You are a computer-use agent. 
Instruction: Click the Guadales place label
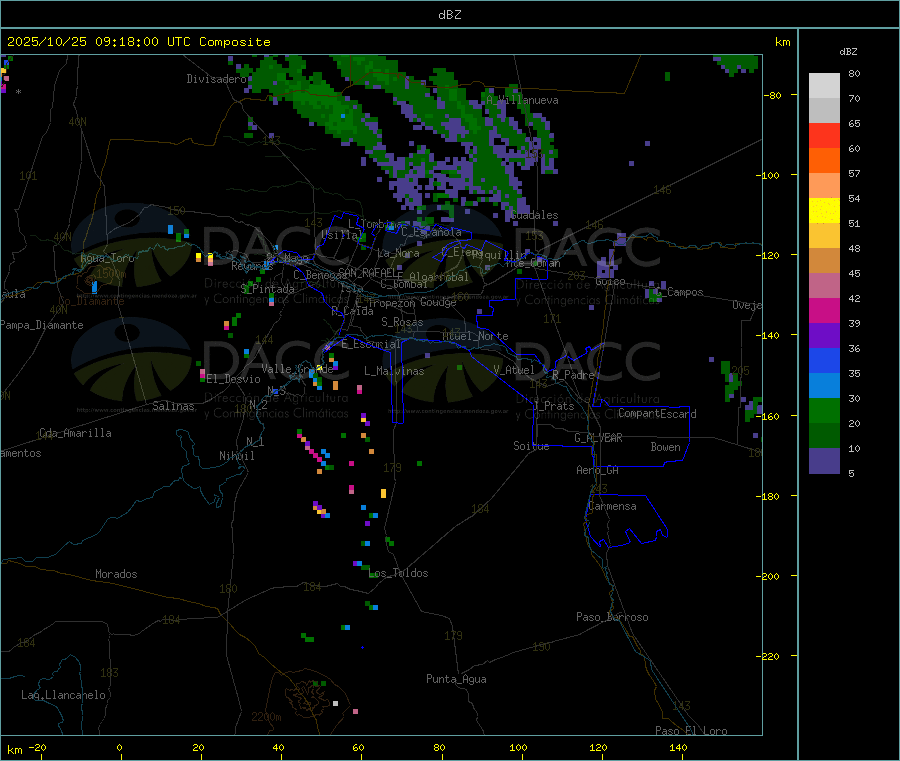534,215
